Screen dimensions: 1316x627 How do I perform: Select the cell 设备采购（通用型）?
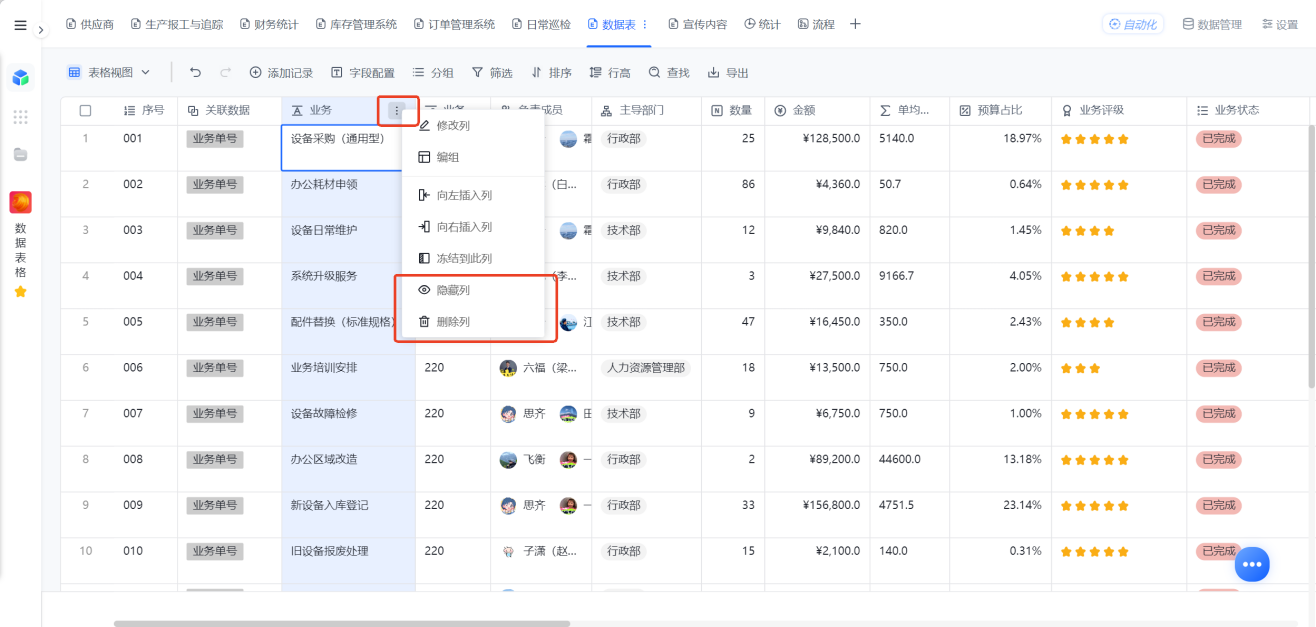coord(348,148)
